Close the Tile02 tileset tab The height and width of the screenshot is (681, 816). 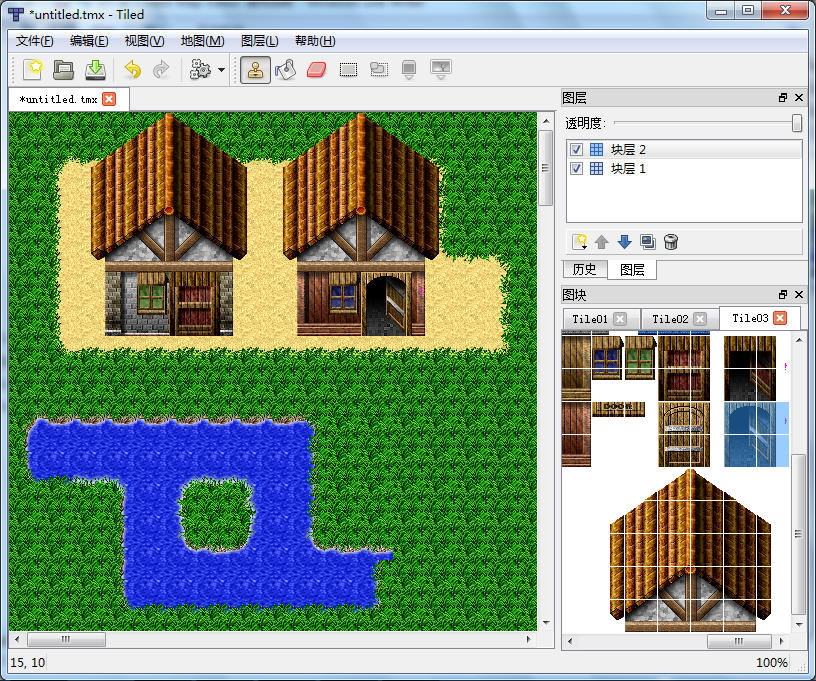700,319
